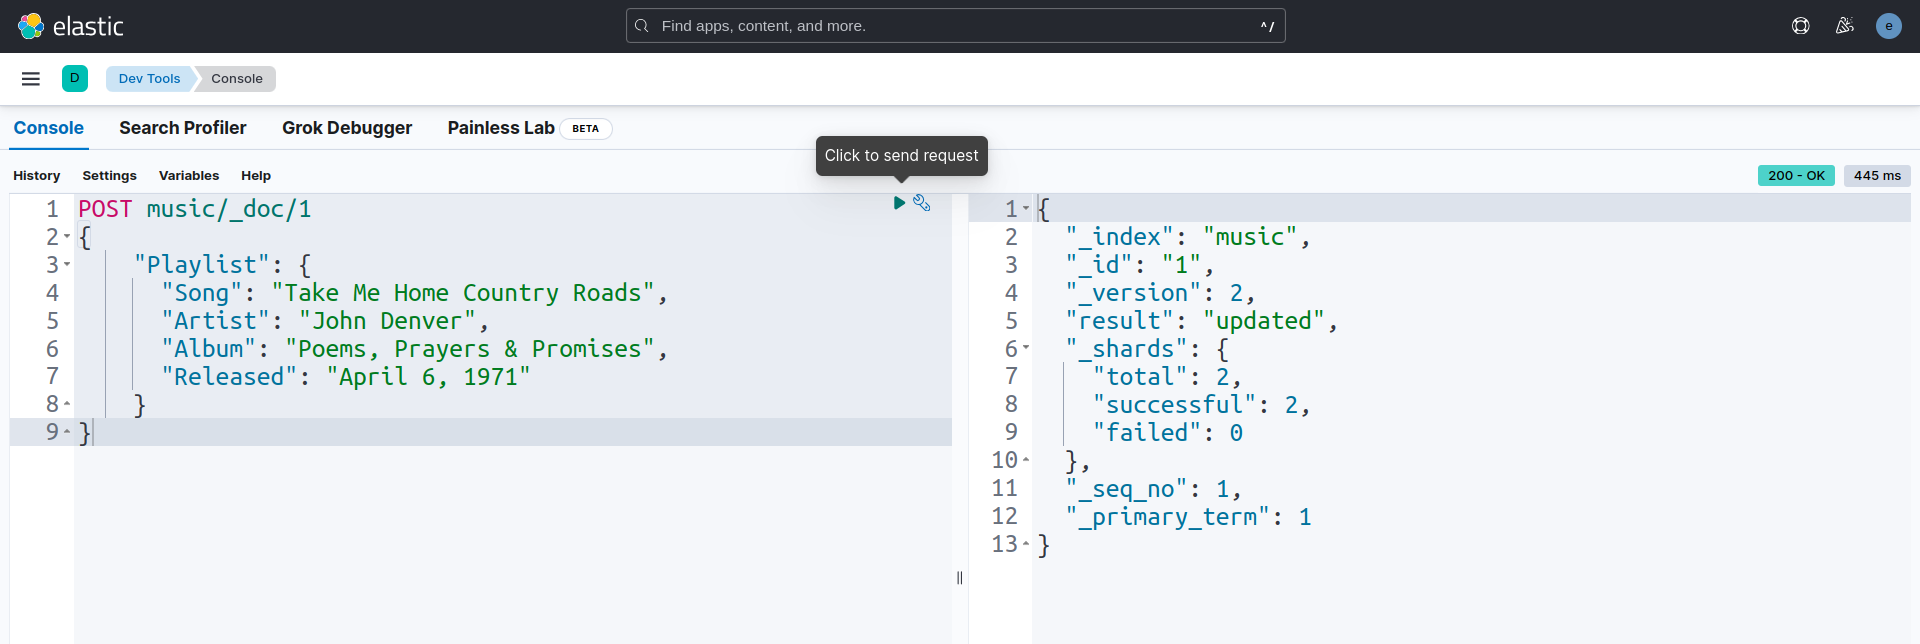This screenshot has height=644, width=1920.
Task: Open the hamburger navigation menu
Action: pos(31,79)
